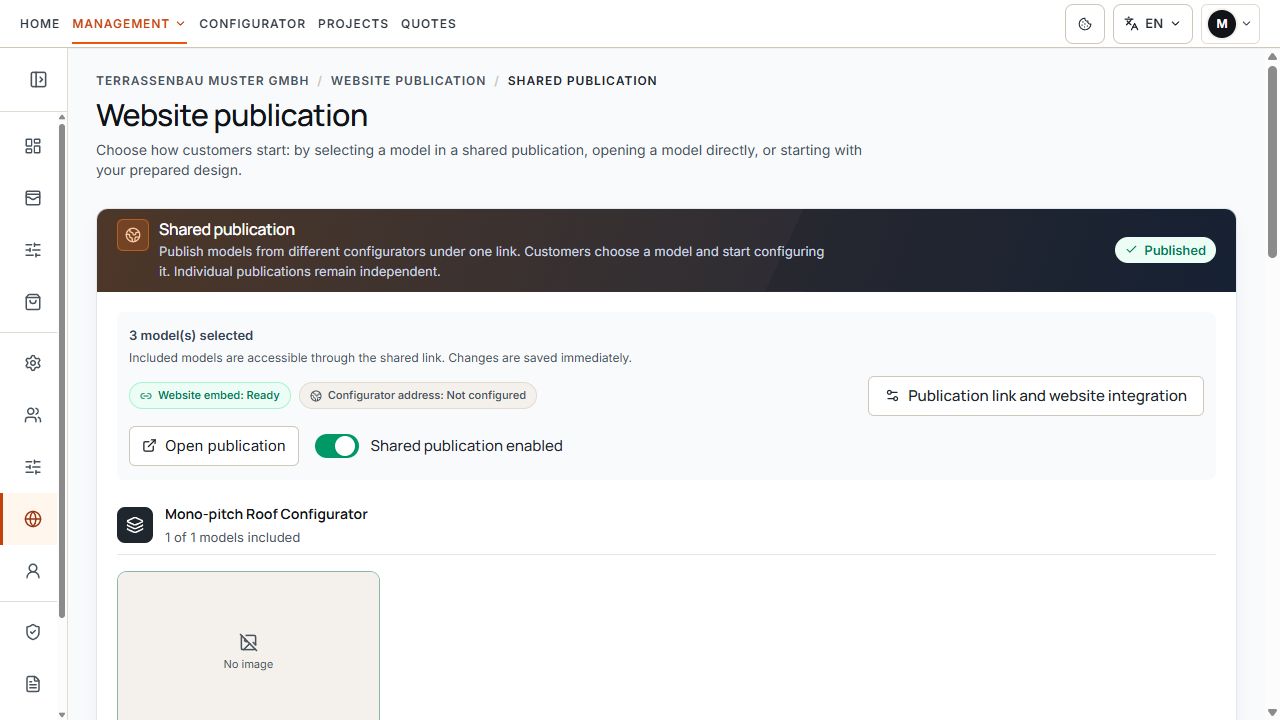Open the archive box icon in sidebar
This screenshot has height=720, width=1280.
pos(33,198)
